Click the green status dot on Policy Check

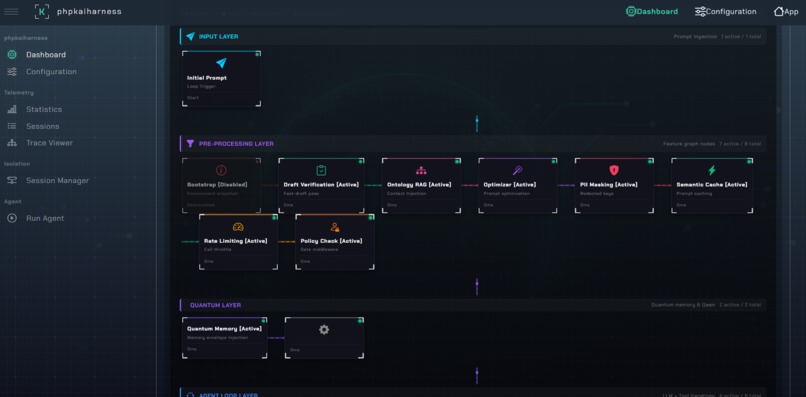coord(371,217)
